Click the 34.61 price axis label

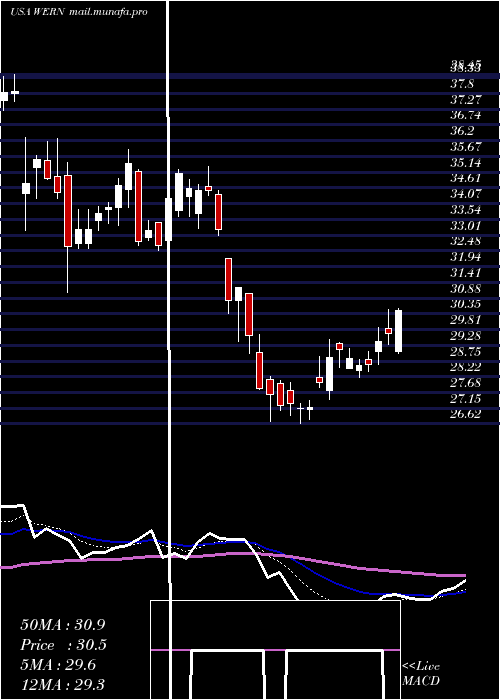pyautogui.click(x=466, y=178)
